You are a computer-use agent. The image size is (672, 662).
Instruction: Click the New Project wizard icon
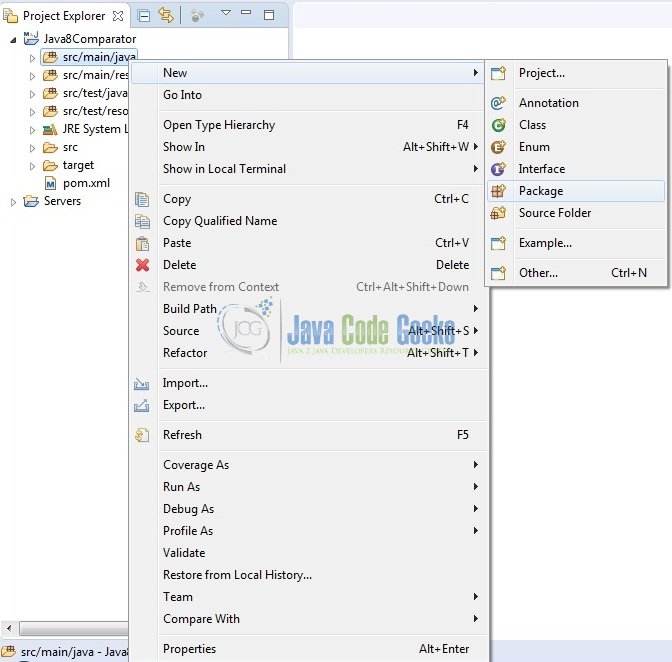click(498, 73)
